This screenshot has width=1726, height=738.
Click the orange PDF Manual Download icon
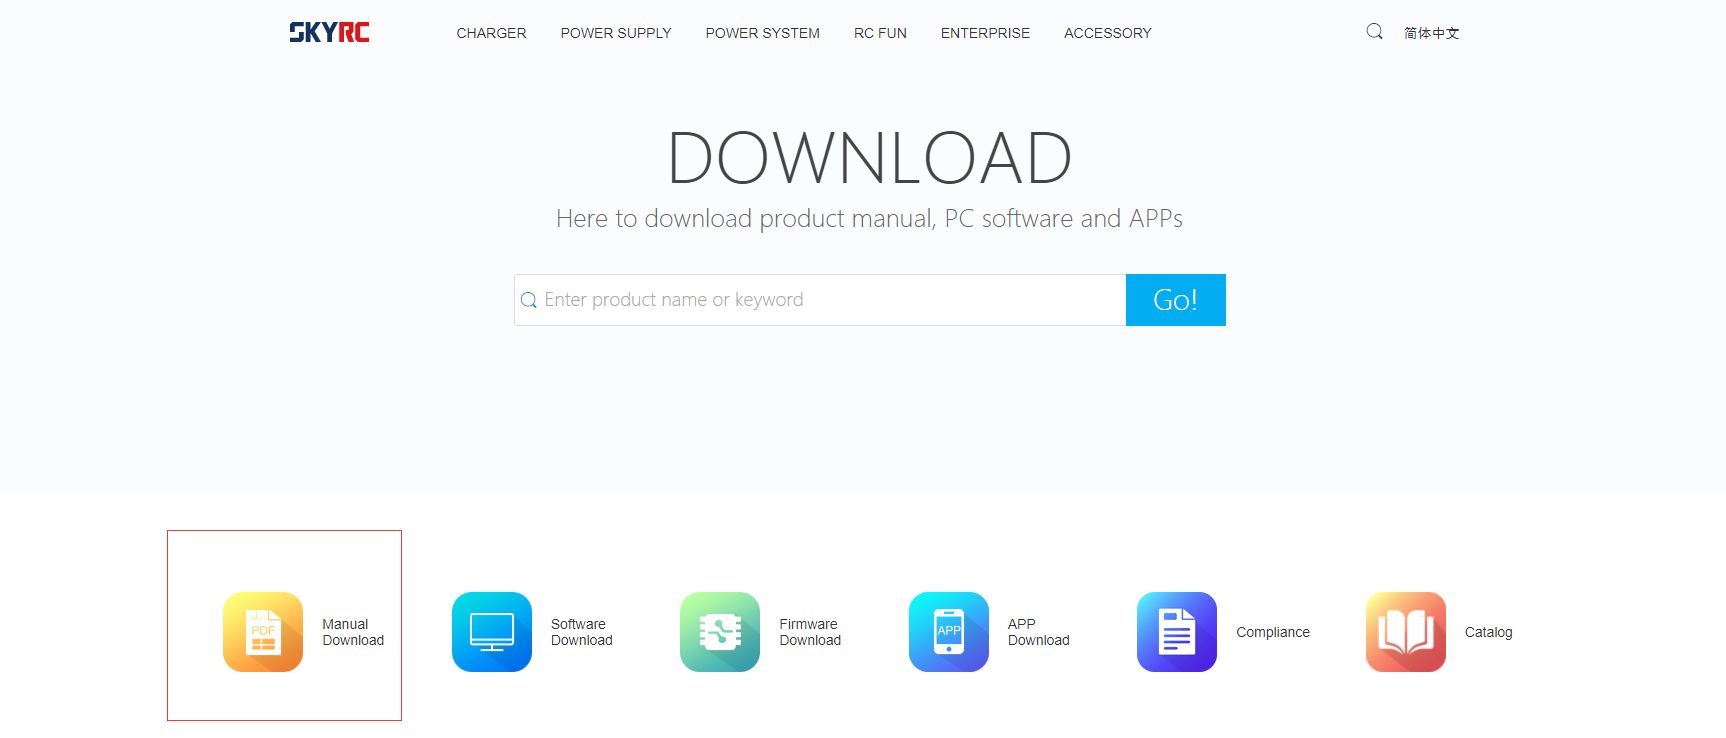(x=263, y=632)
